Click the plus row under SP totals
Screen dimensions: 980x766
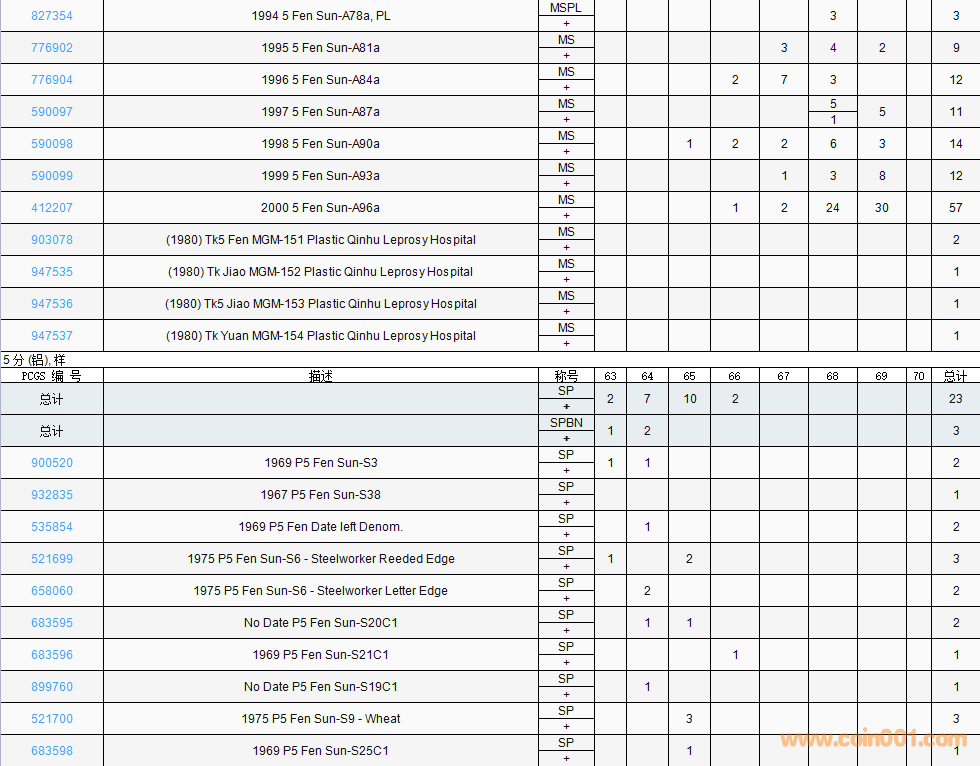pyautogui.click(x=566, y=407)
